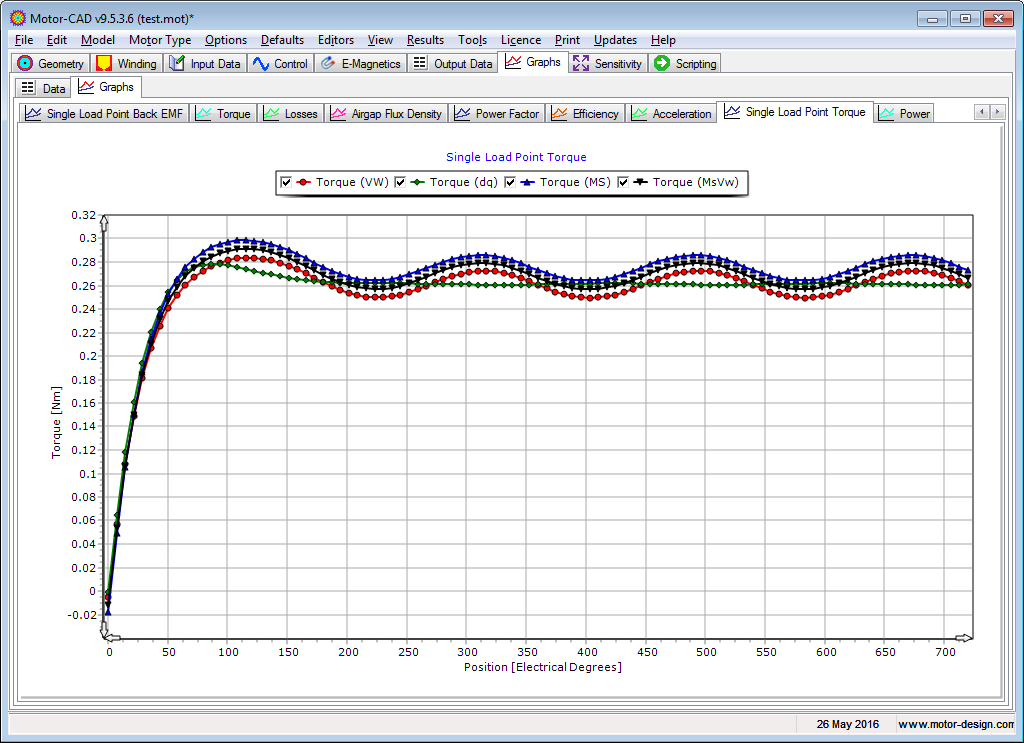Viewport: 1024px width, 743px height.
Task: Toggle Torque (MsVw) series checkbox
Action: click(623, 182)
